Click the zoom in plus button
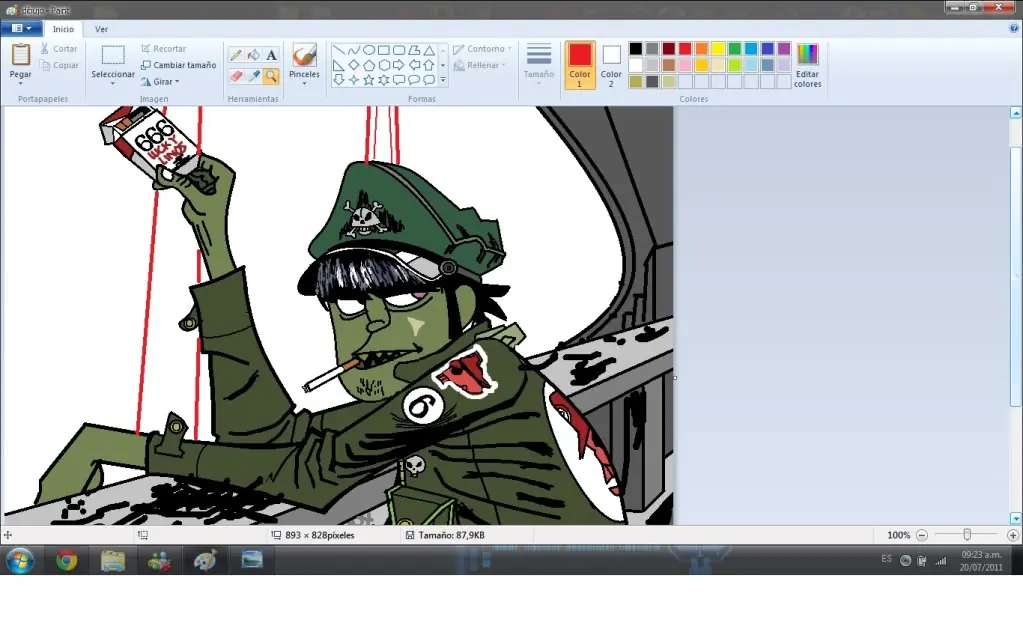The height and width of the screenshot is (620, 1023). (1013, 535)
